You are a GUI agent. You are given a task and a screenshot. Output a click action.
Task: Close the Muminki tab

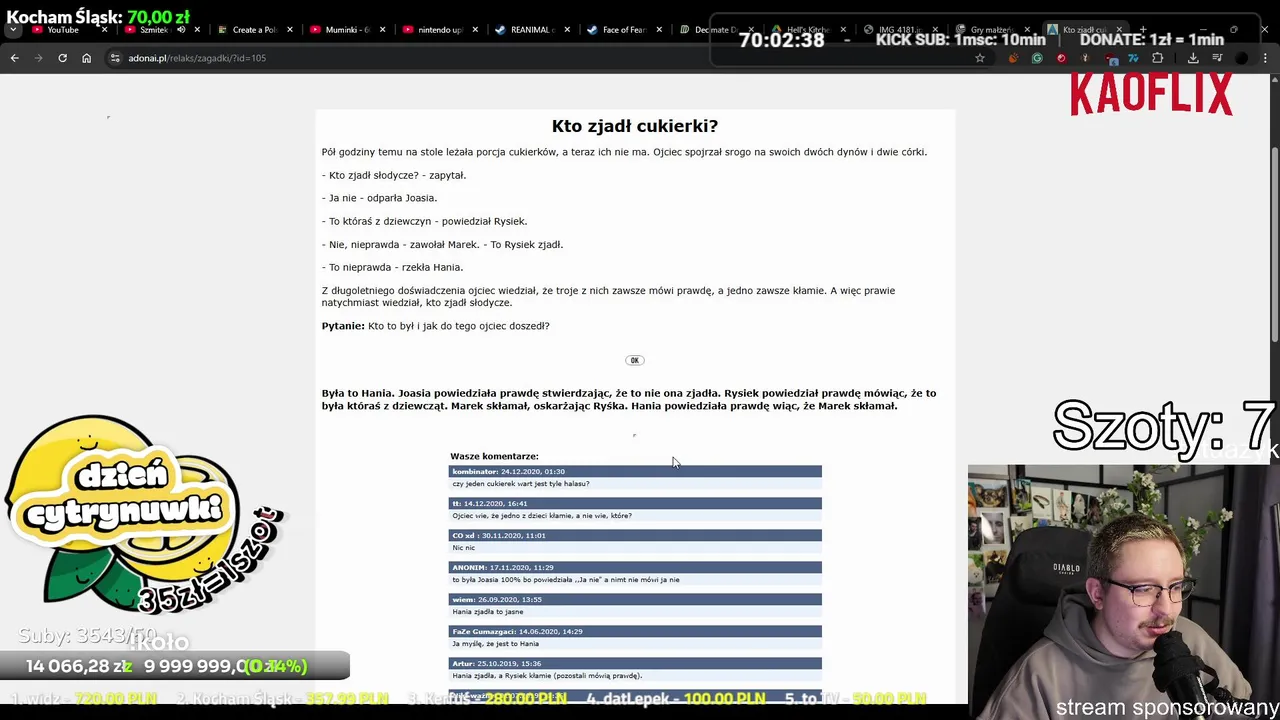coord(383,30)
